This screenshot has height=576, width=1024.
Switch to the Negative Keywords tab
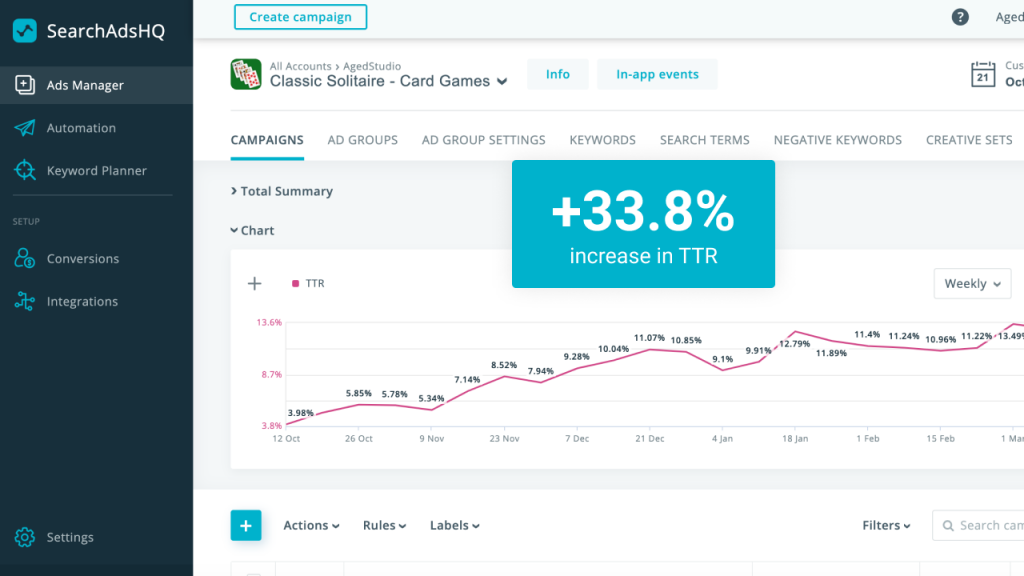[x=837, y=140]
